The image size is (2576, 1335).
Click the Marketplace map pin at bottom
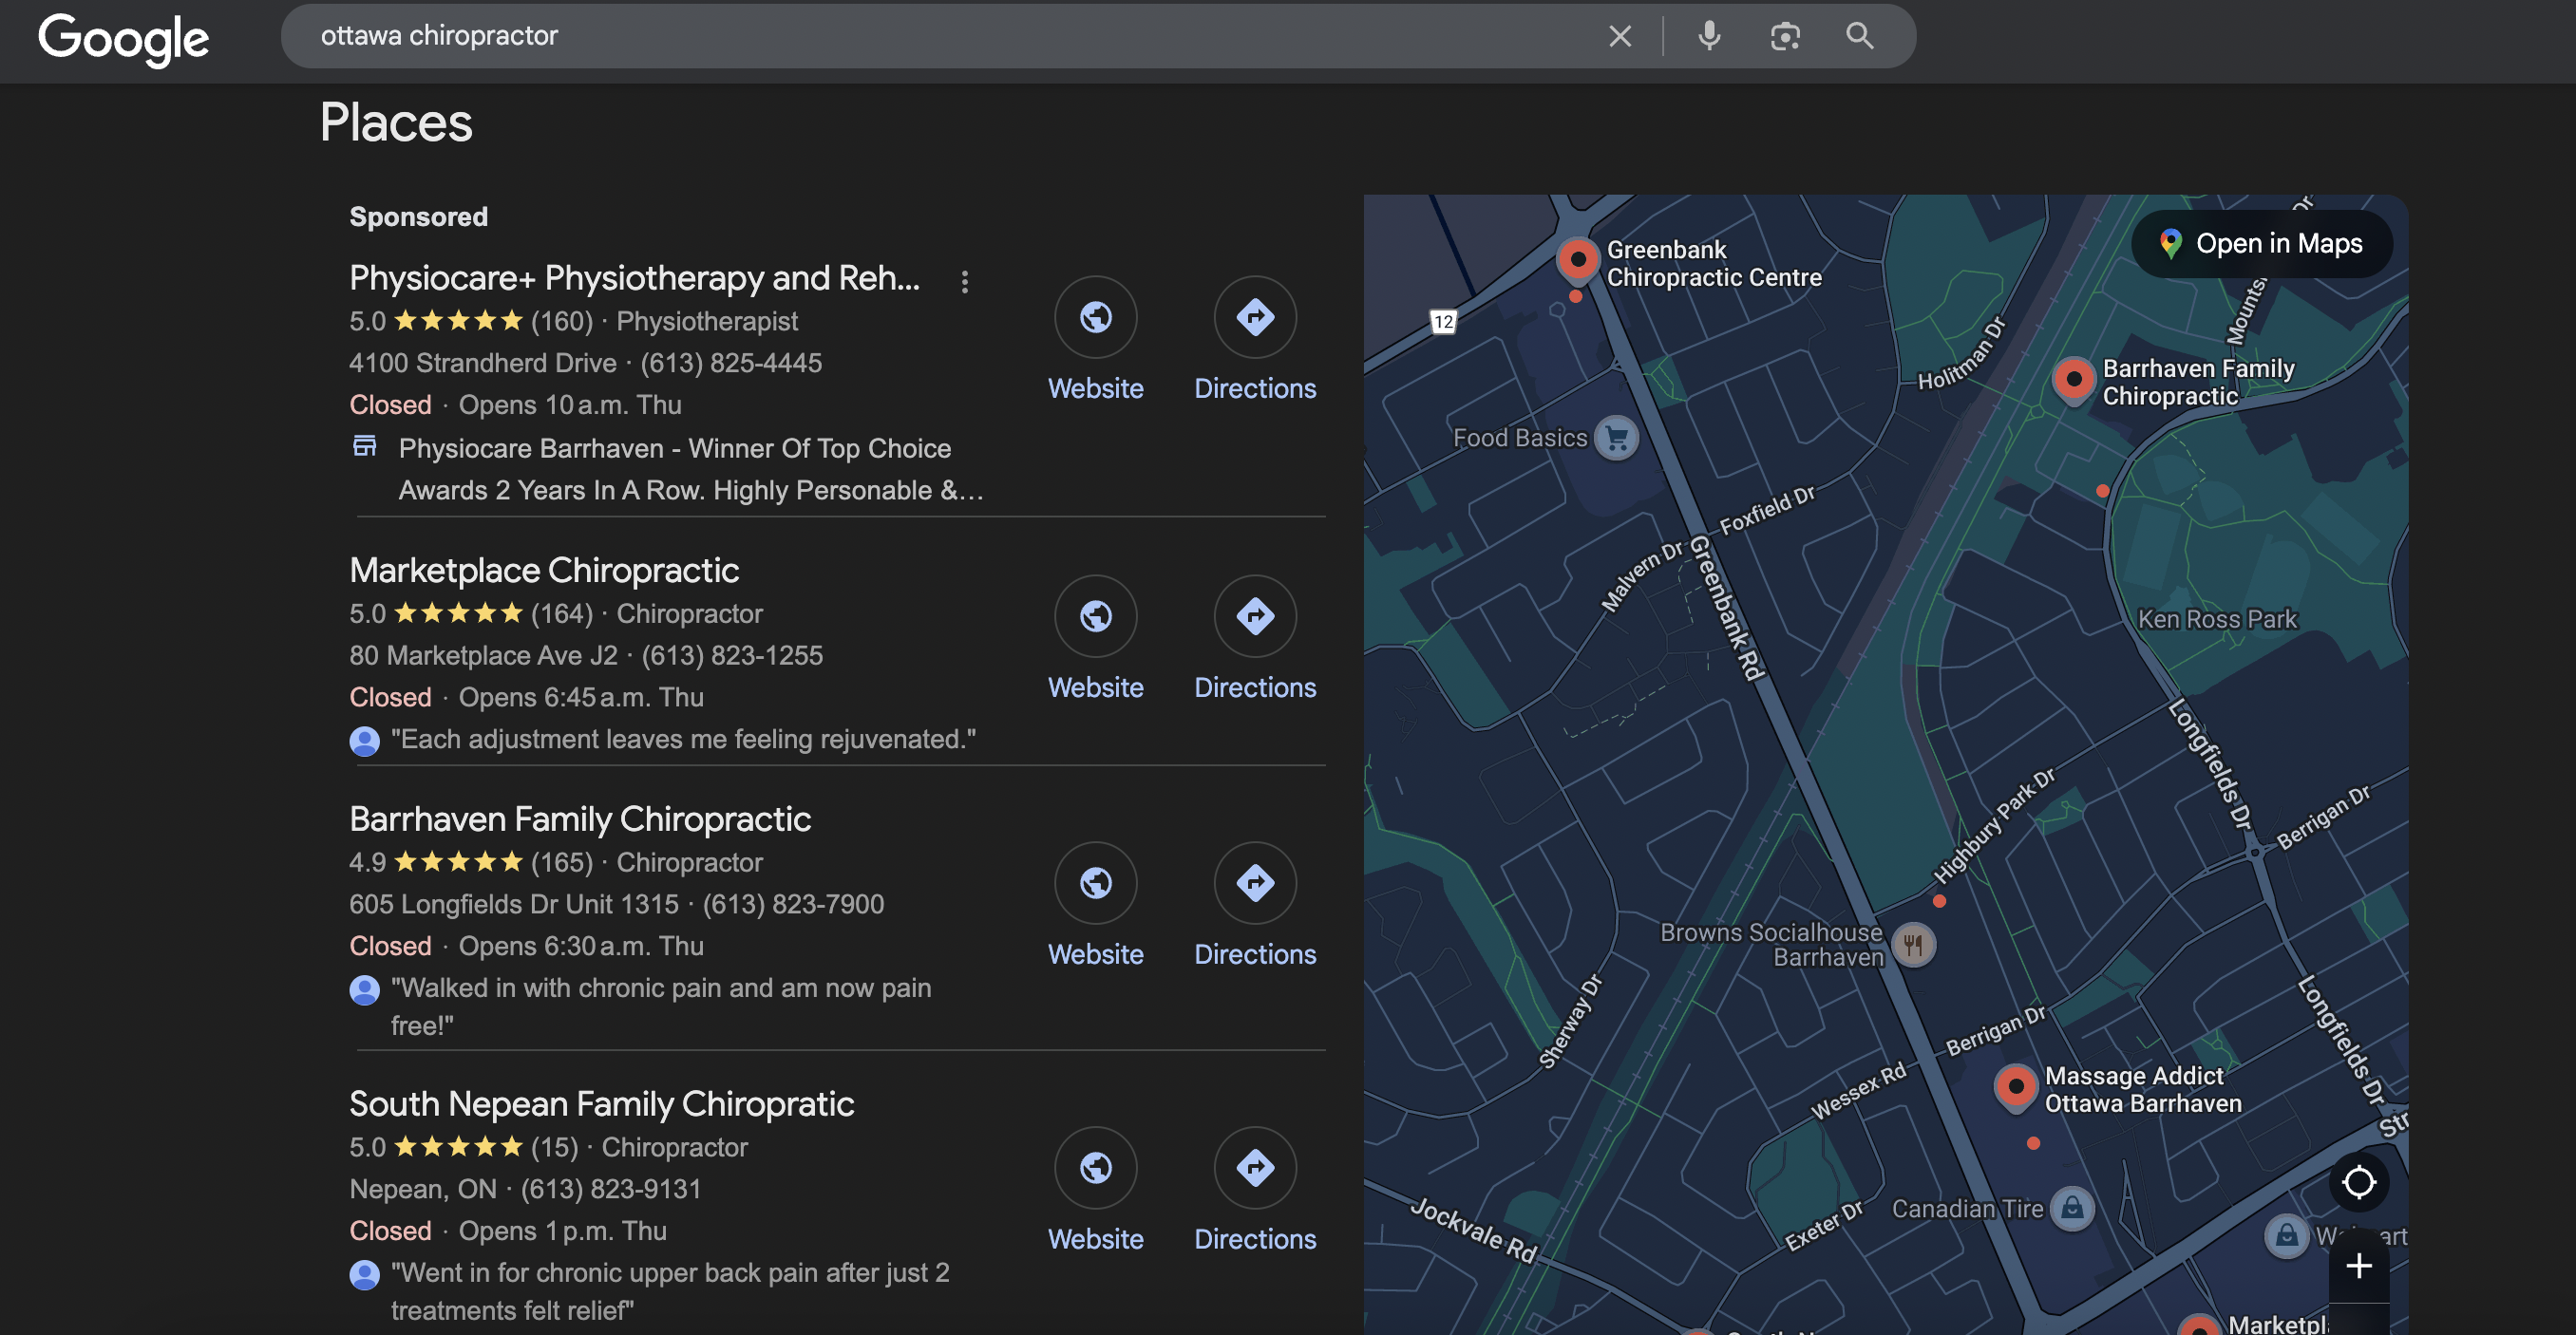[2200, 1326]
